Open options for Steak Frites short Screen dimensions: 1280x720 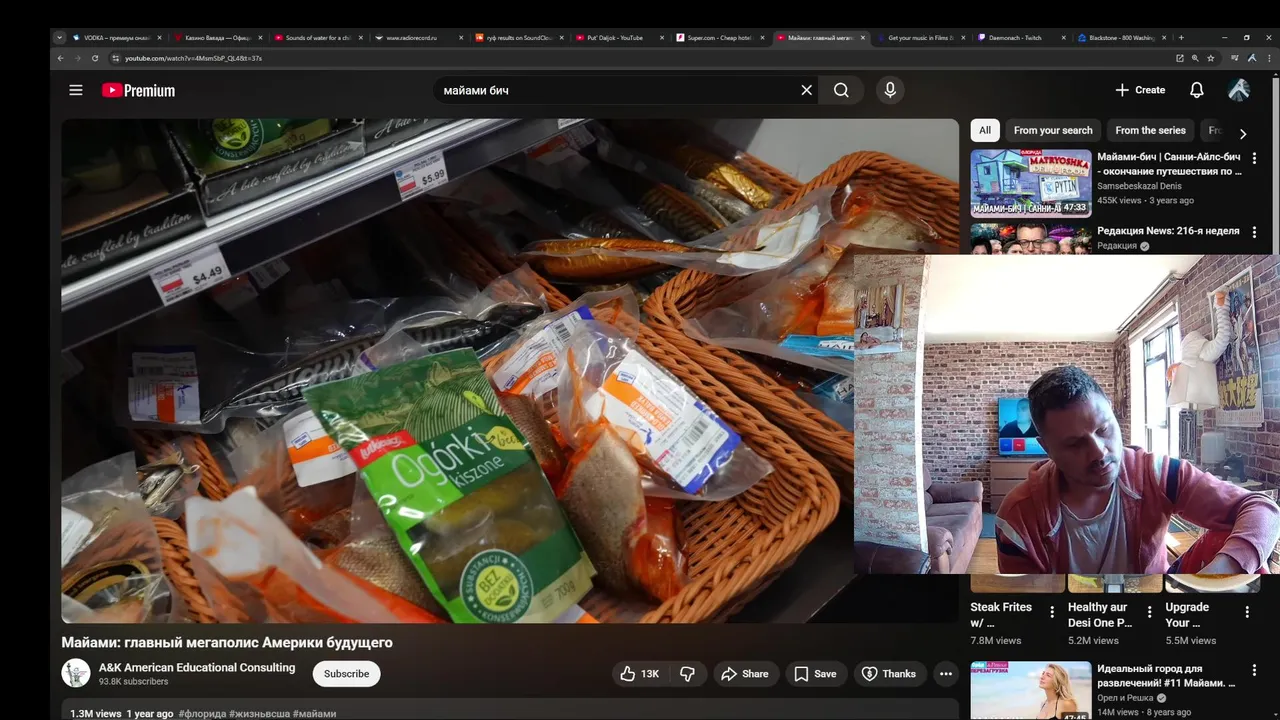pos(1052,612)
